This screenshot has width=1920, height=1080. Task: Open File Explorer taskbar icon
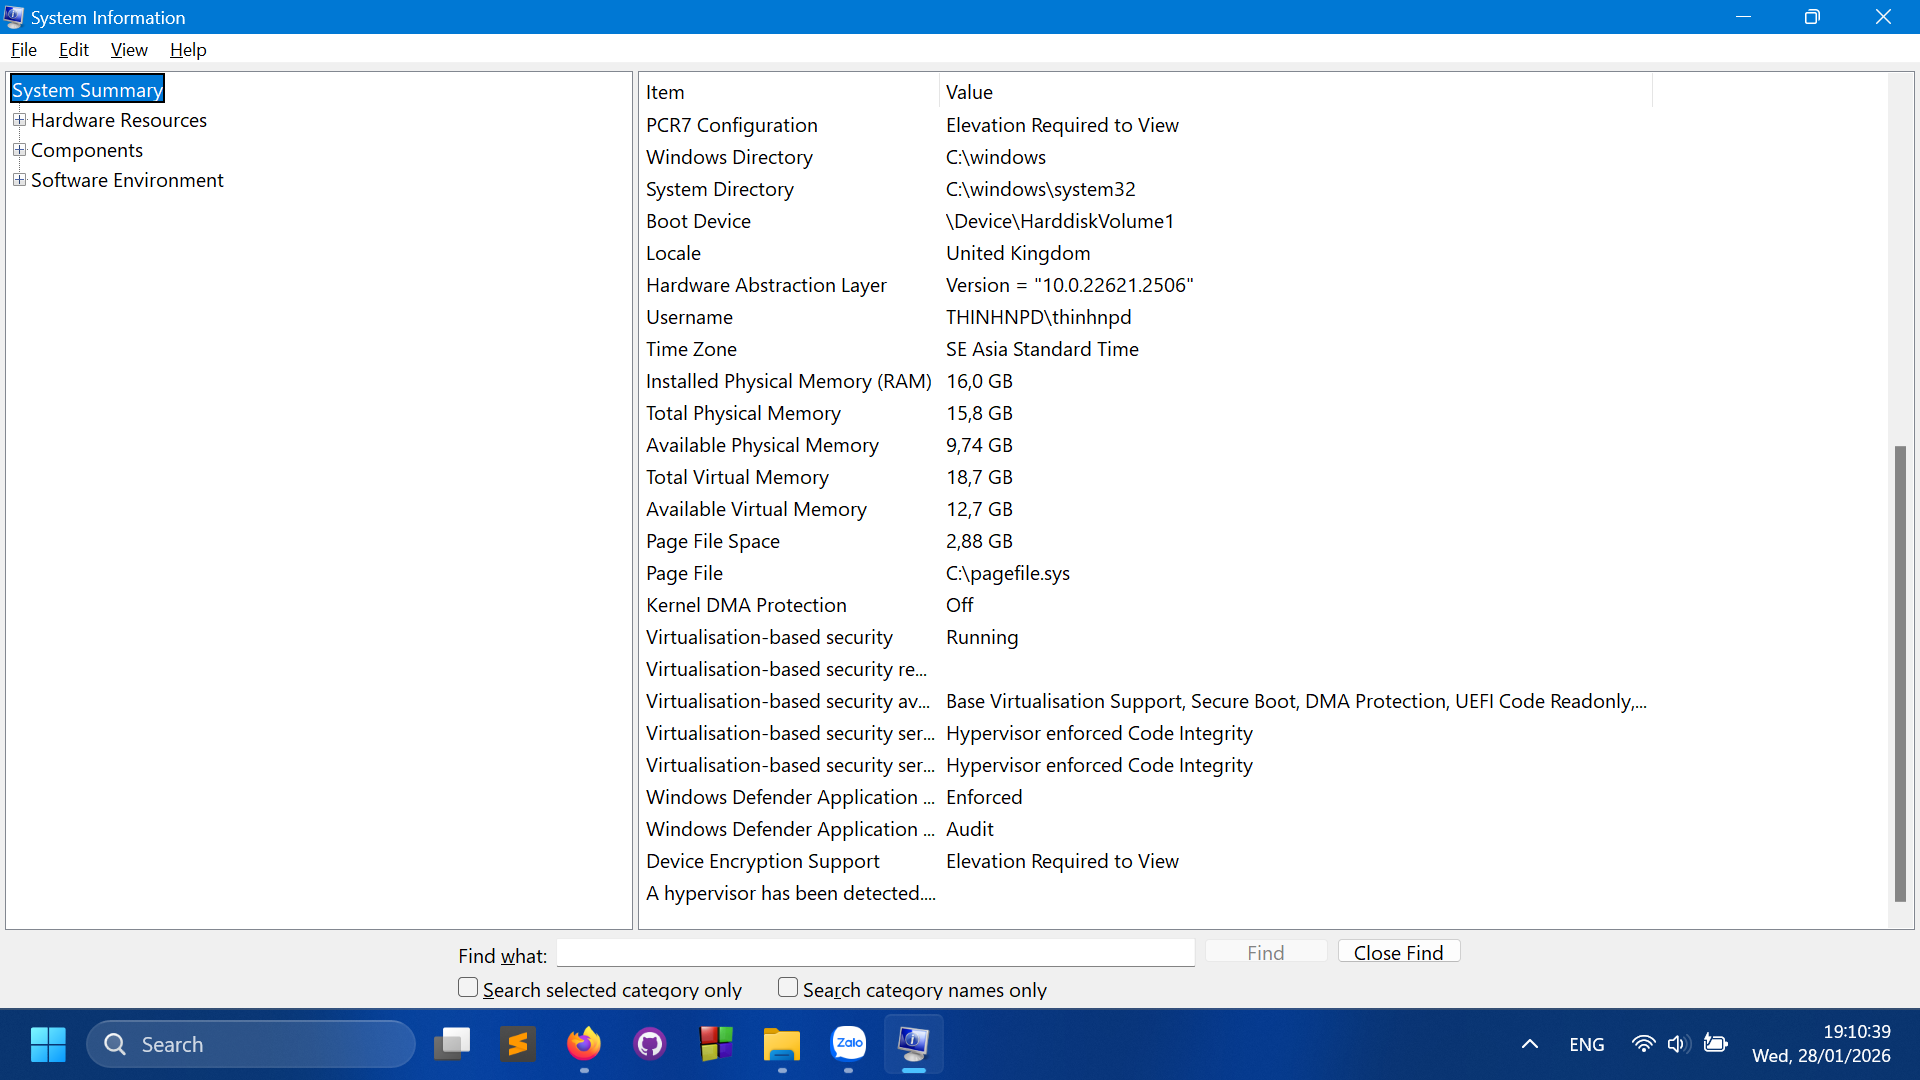(782, 1044)
